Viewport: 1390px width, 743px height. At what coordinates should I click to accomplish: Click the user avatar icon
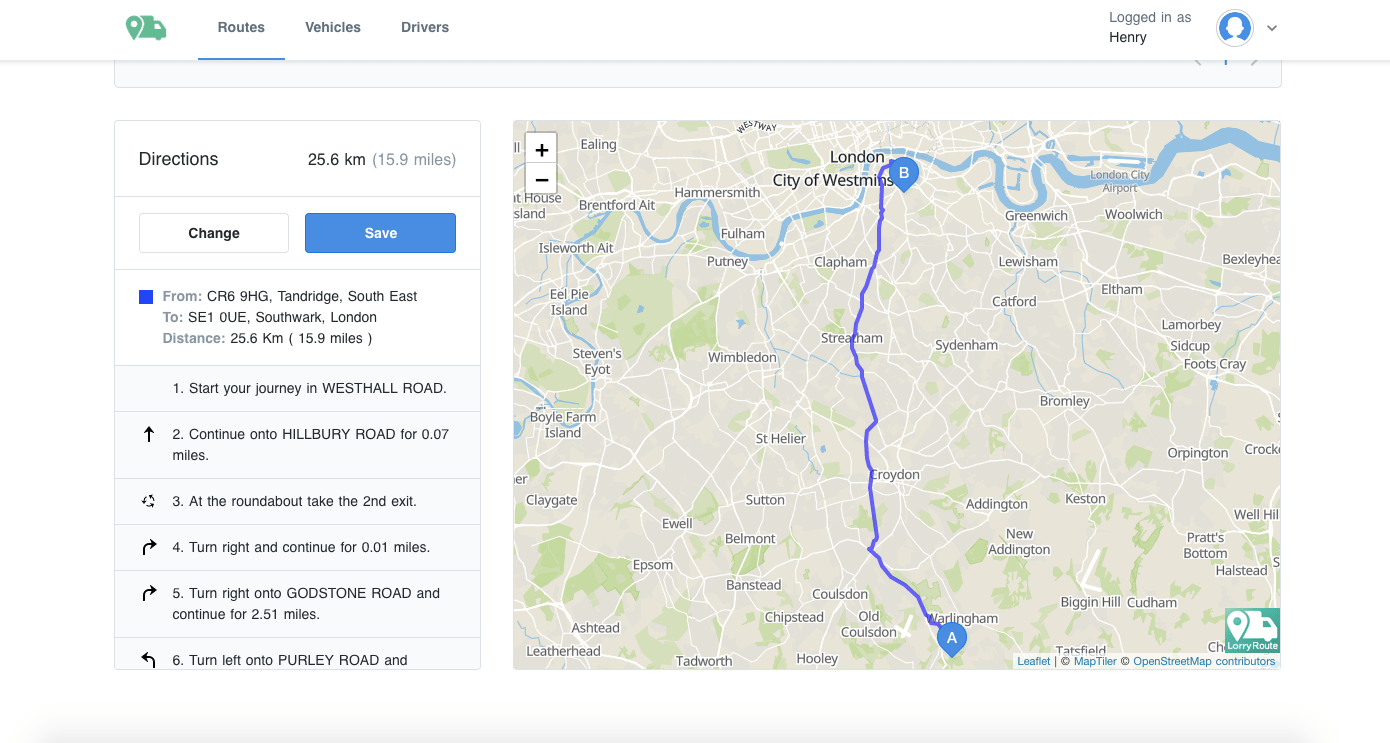click(x=1235, y=28)
